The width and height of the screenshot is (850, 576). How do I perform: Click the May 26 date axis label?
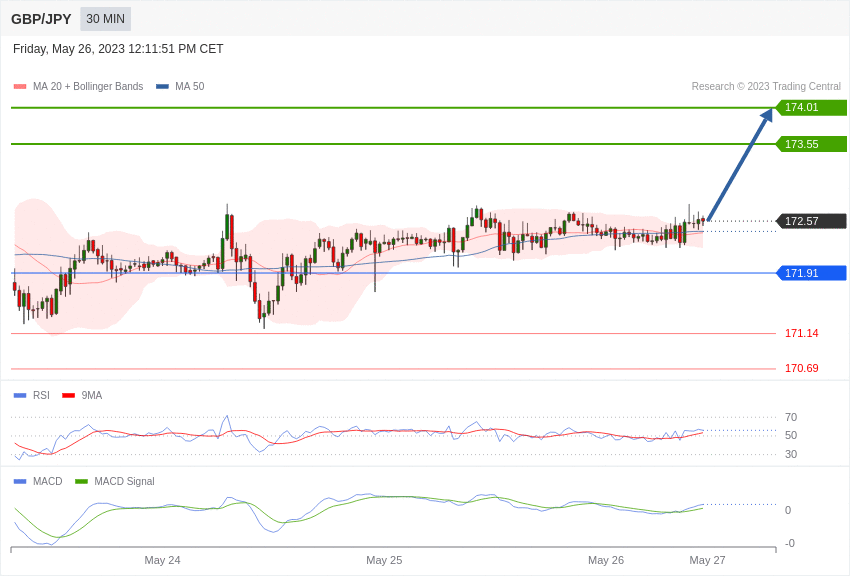pyautogui.click(x=606, y=560)
